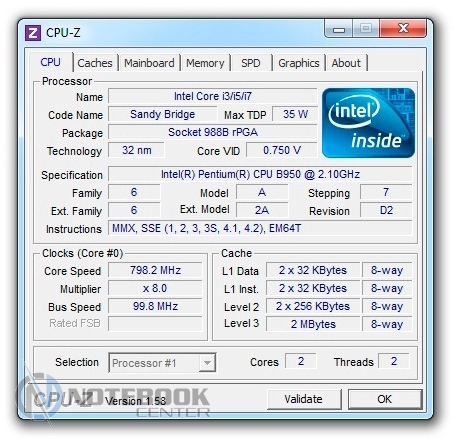Click the CPU-Z purple Z title icon

click(33, 33)
